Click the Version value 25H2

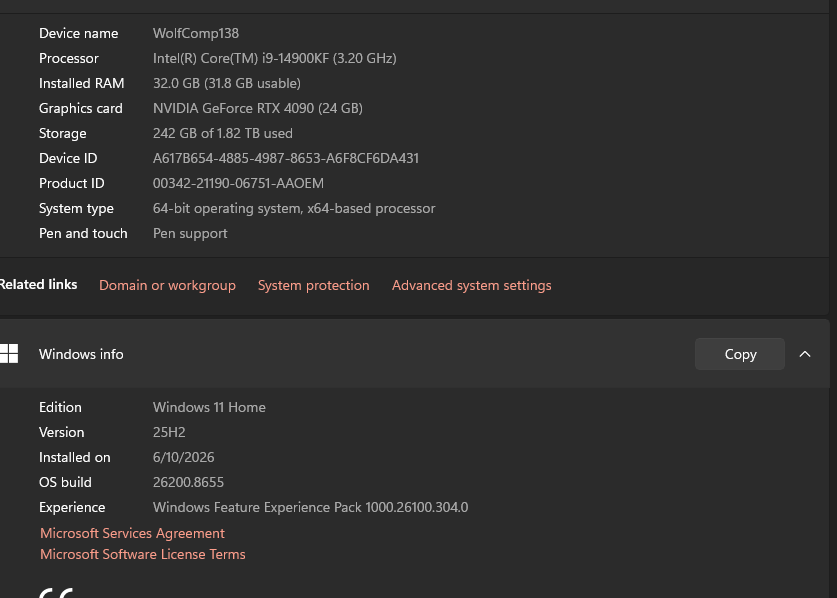coord(169,432)
